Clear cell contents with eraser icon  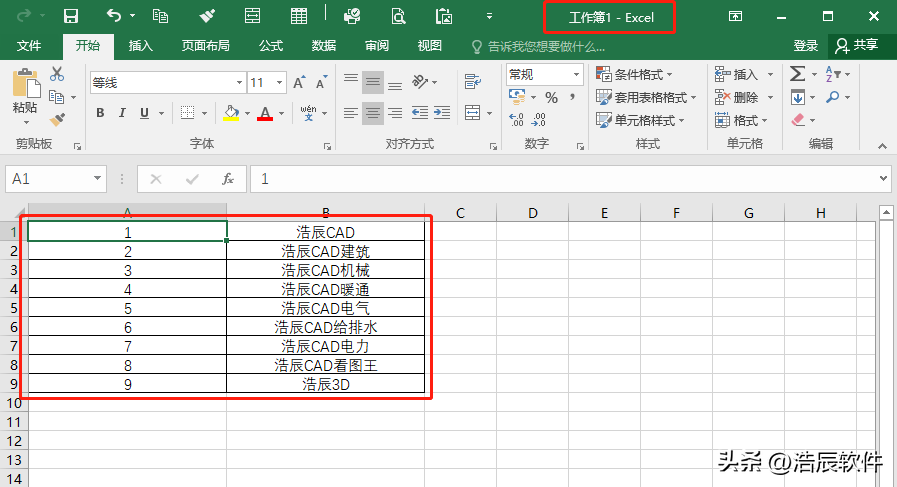click(x=798, y=120)
